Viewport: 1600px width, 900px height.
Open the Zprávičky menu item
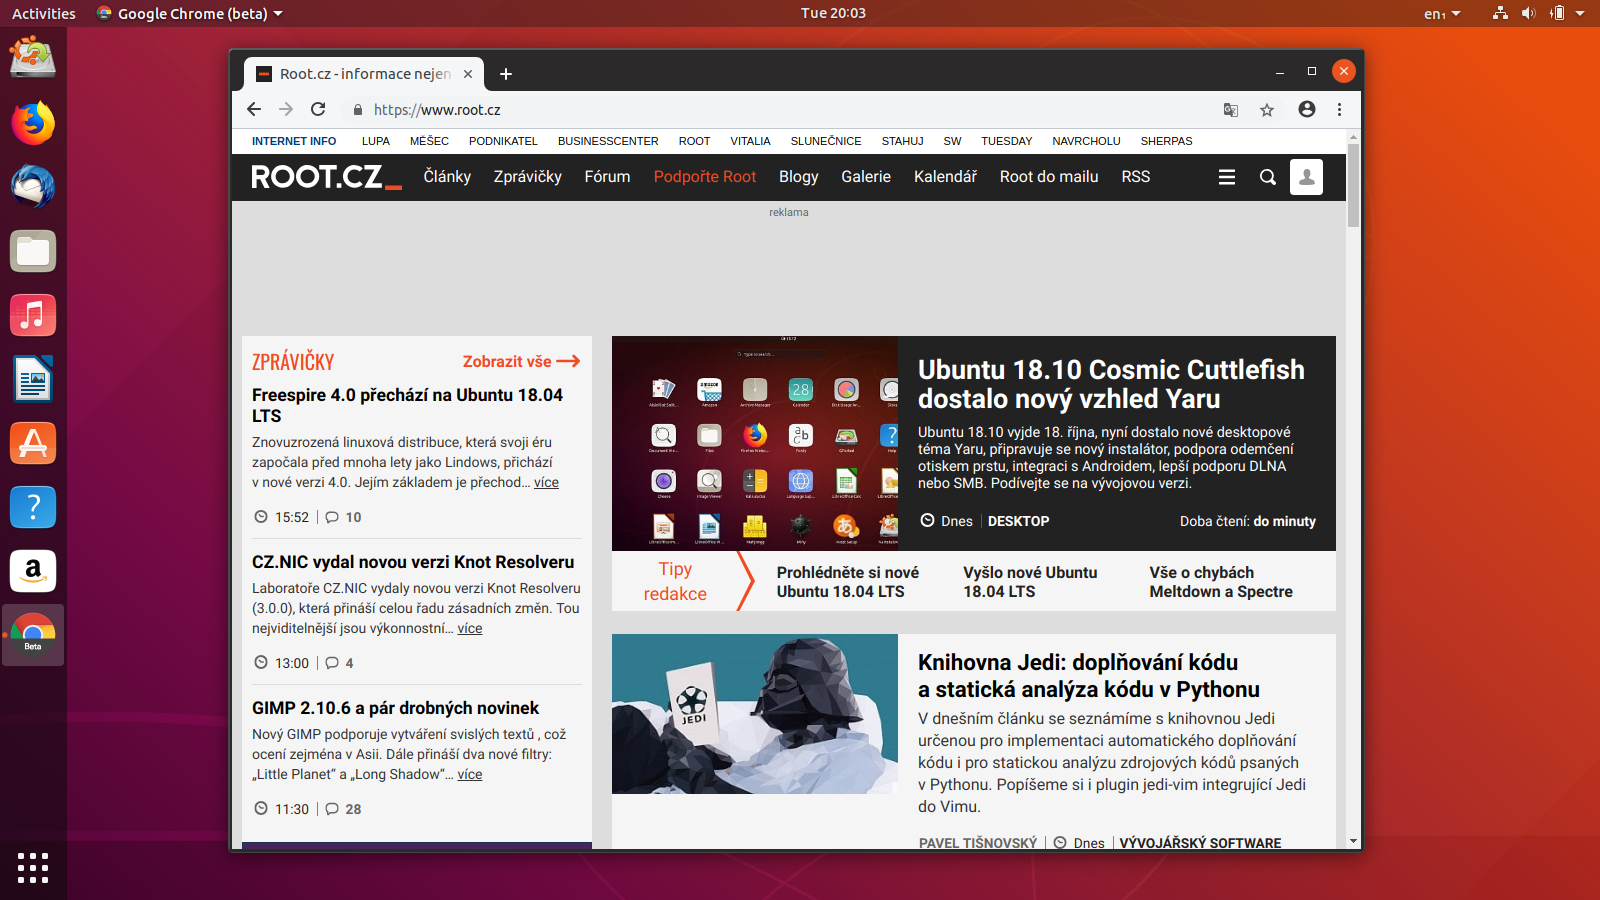[x=528, y=177]
